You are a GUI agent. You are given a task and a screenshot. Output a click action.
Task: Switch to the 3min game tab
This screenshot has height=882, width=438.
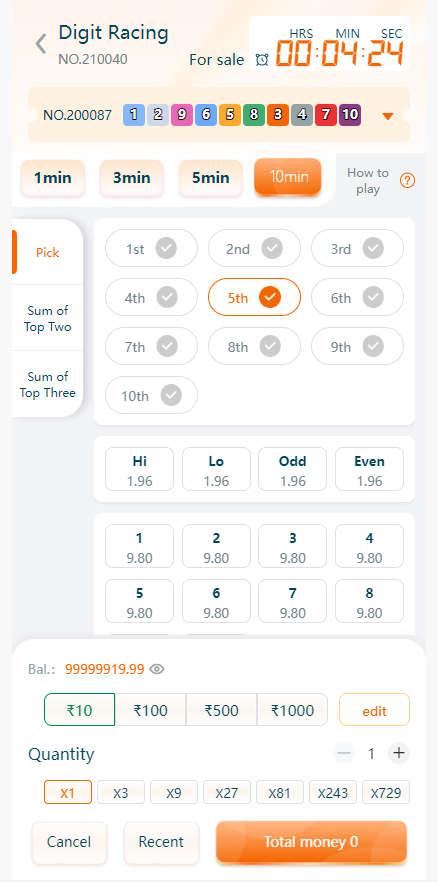132,178
